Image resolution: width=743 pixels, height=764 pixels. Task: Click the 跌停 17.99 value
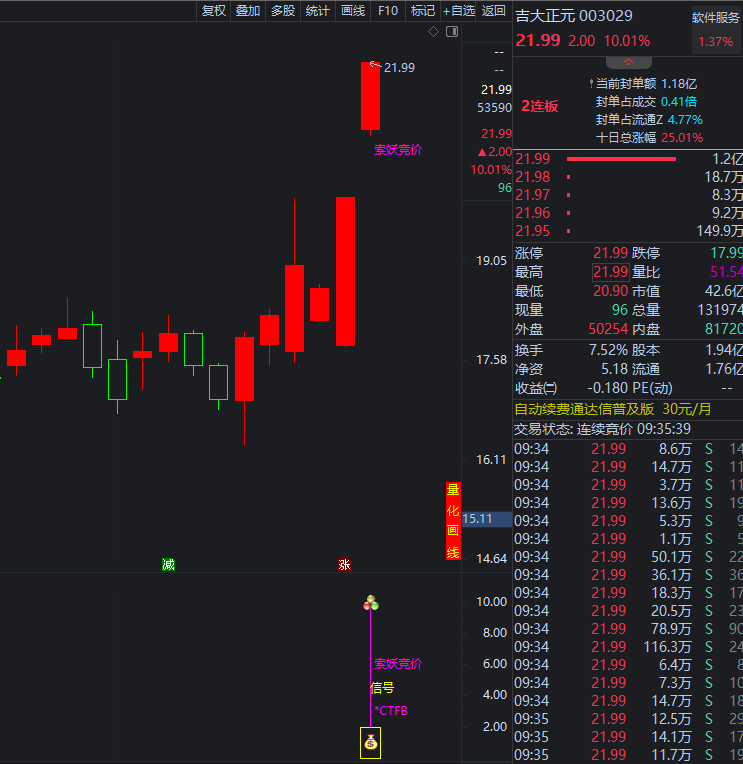(726, 253)
